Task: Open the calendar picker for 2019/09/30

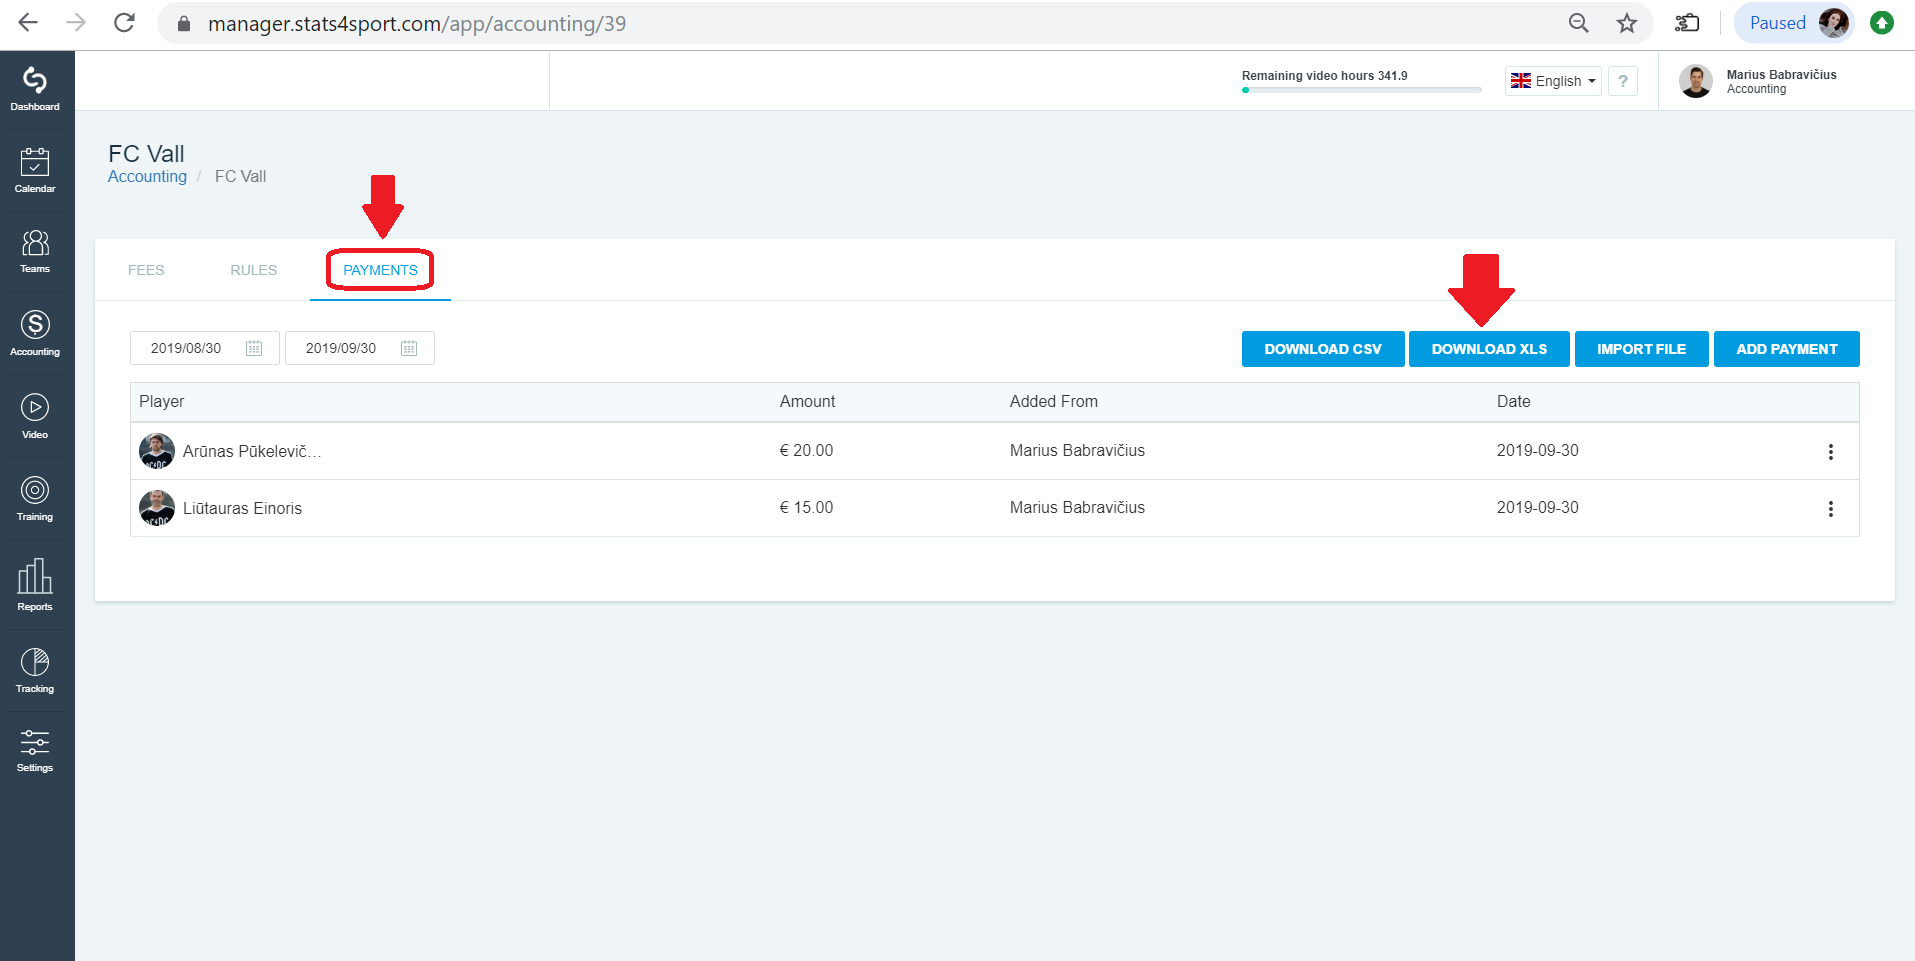Action: click(409, 348)
